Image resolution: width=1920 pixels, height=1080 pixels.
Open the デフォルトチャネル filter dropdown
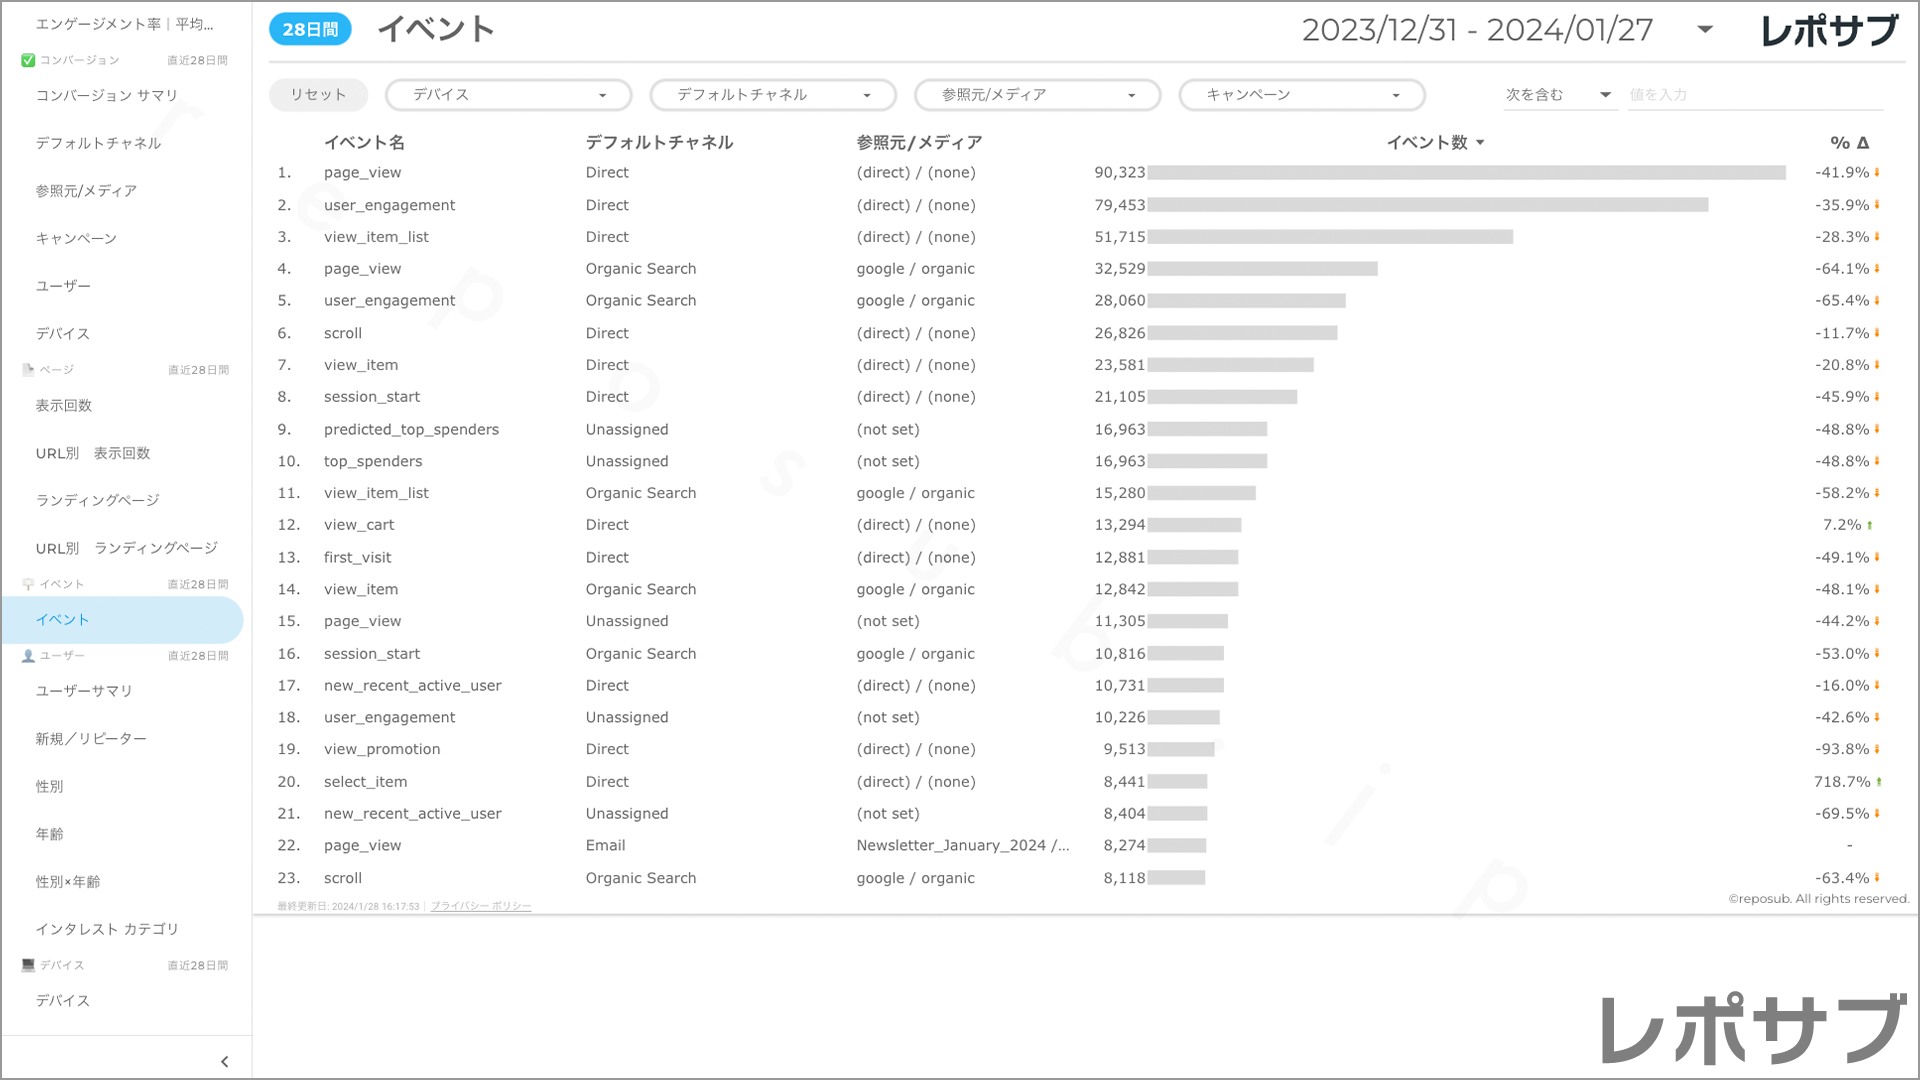point(772,95)
